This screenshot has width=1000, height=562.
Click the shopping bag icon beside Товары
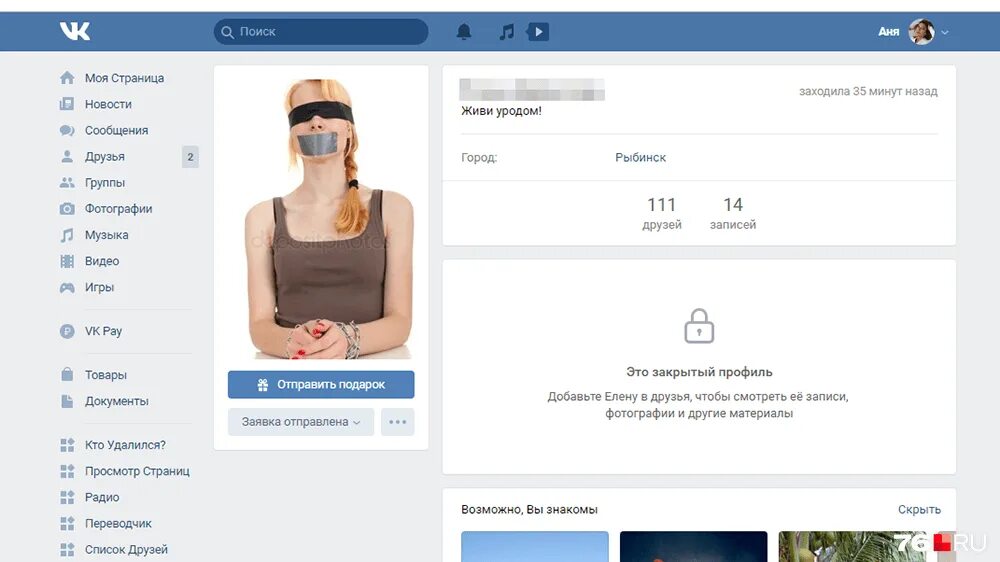[67, 374]
